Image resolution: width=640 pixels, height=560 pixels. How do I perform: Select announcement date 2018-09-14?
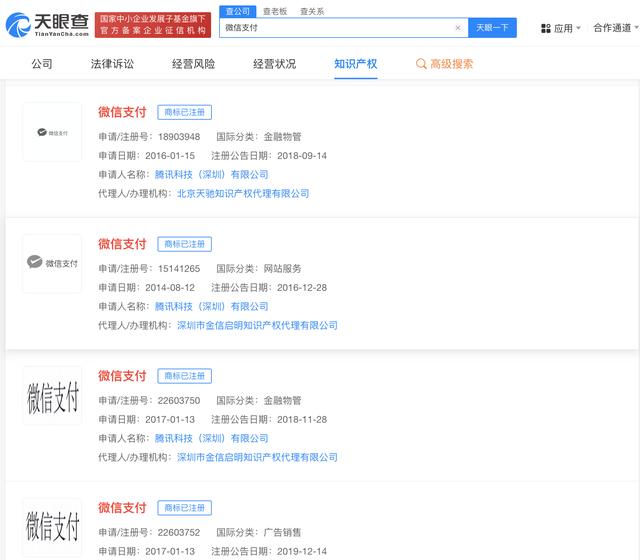click(x=302, y=156)
